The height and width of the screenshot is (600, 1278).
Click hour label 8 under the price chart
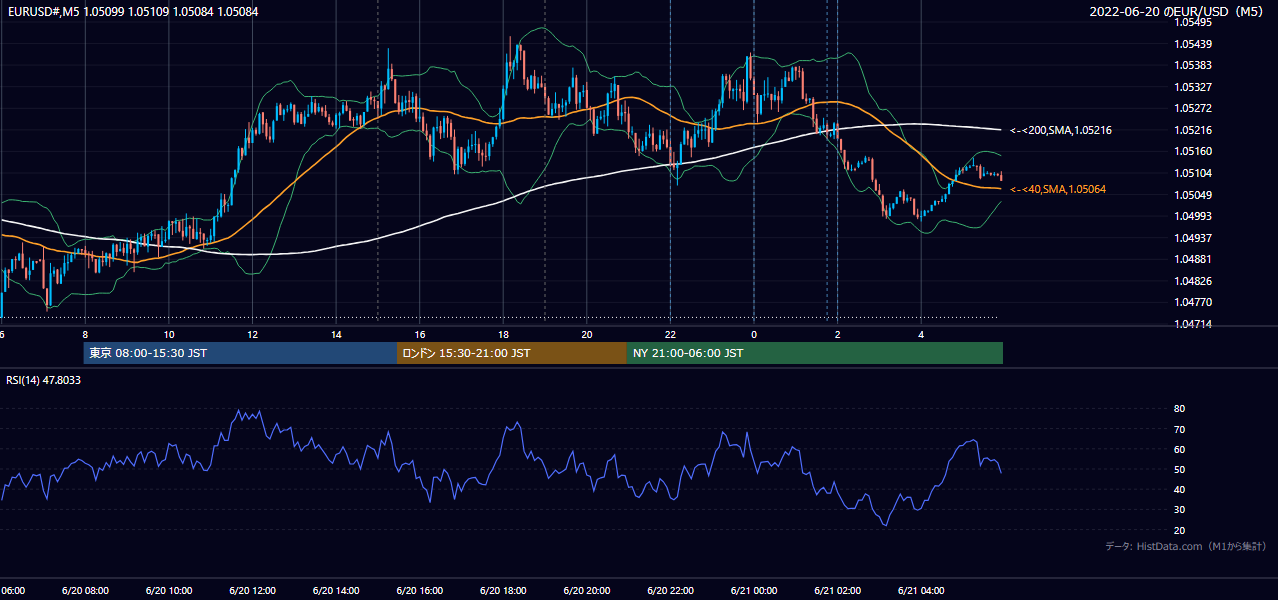(85, 334)
